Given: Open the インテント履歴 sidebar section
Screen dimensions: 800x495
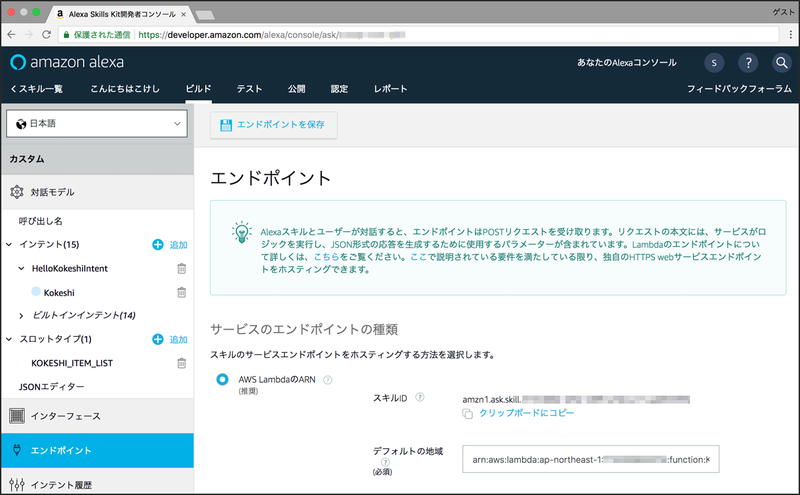Looking at the screenshot, I should click(97, 482).
